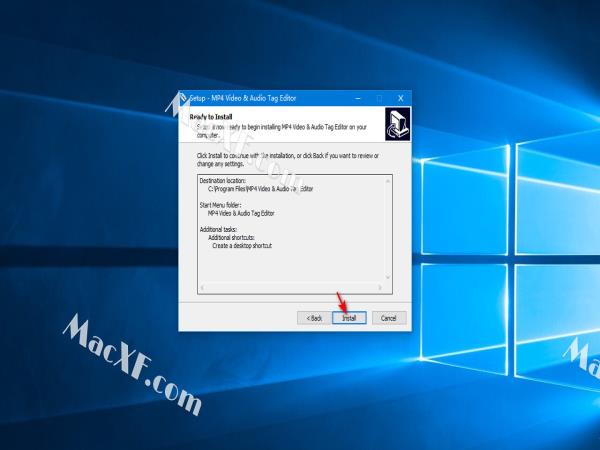
Task: Minimize the Setup window
Action: click(359, 98)
